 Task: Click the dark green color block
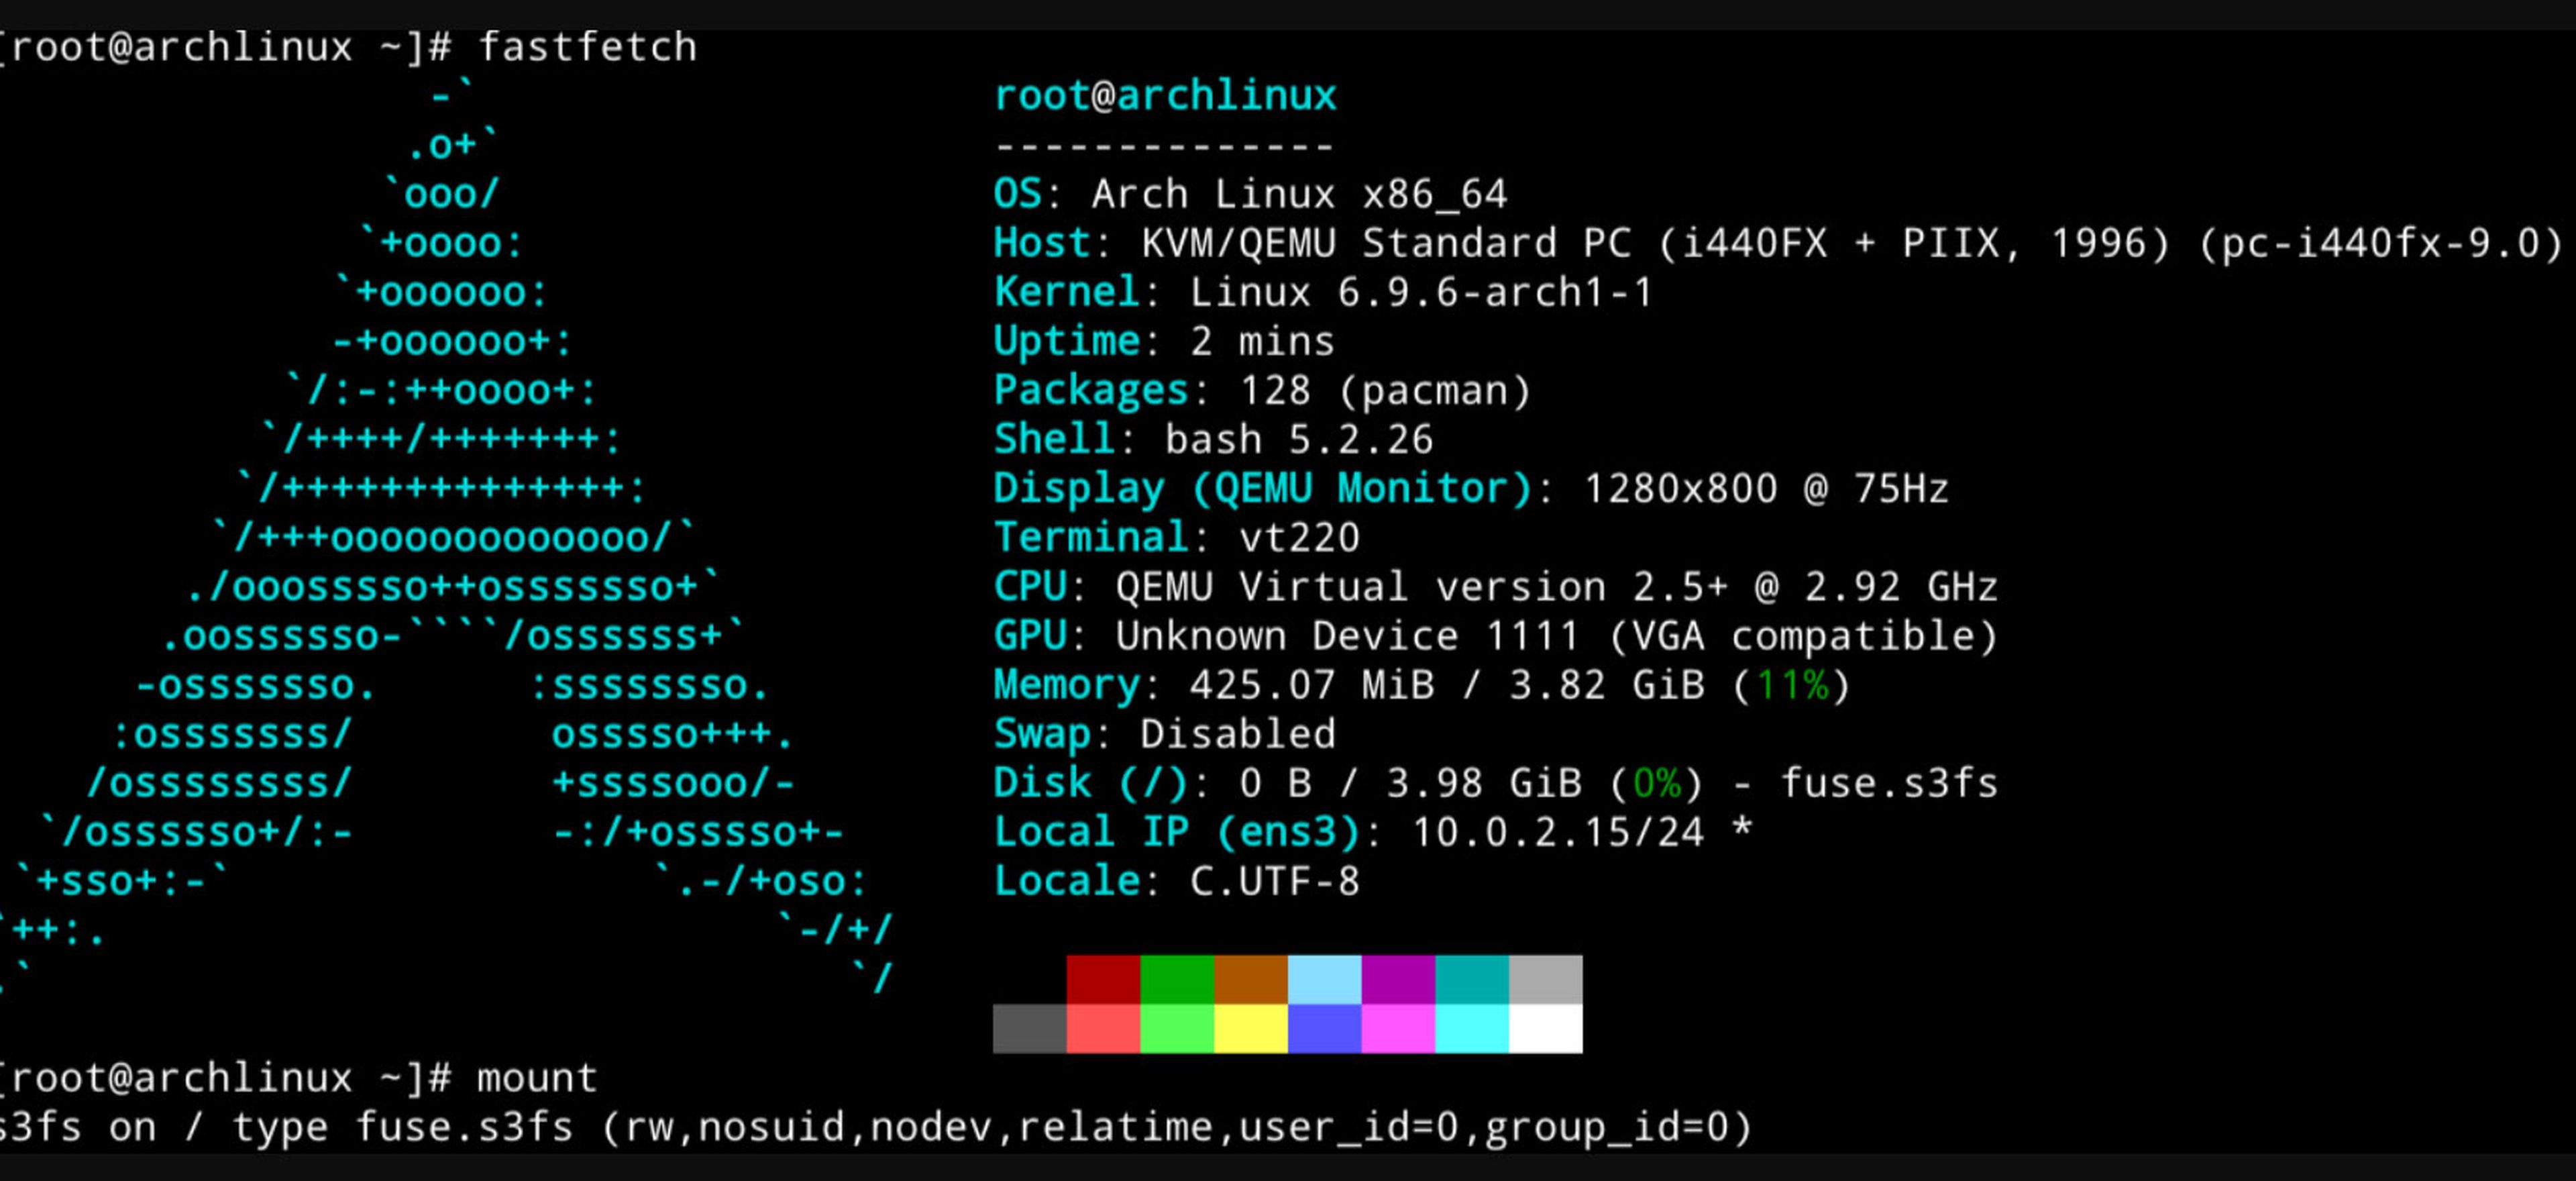pos(1177,979)
